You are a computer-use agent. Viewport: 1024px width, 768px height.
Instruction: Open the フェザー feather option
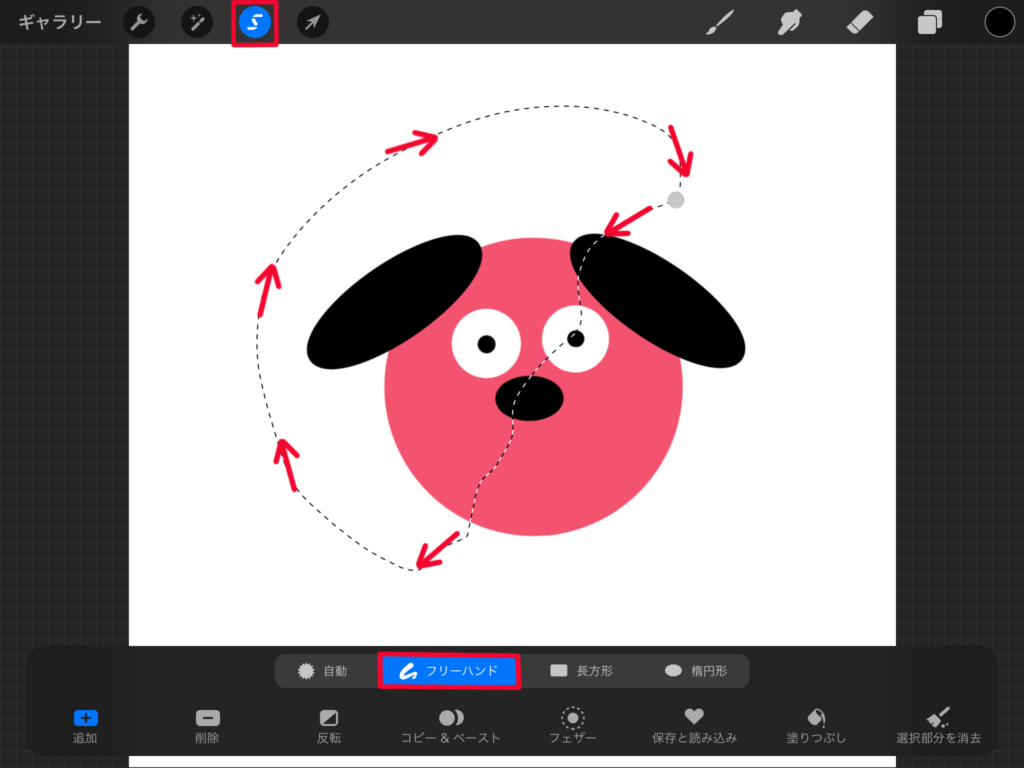coord(573,726)
